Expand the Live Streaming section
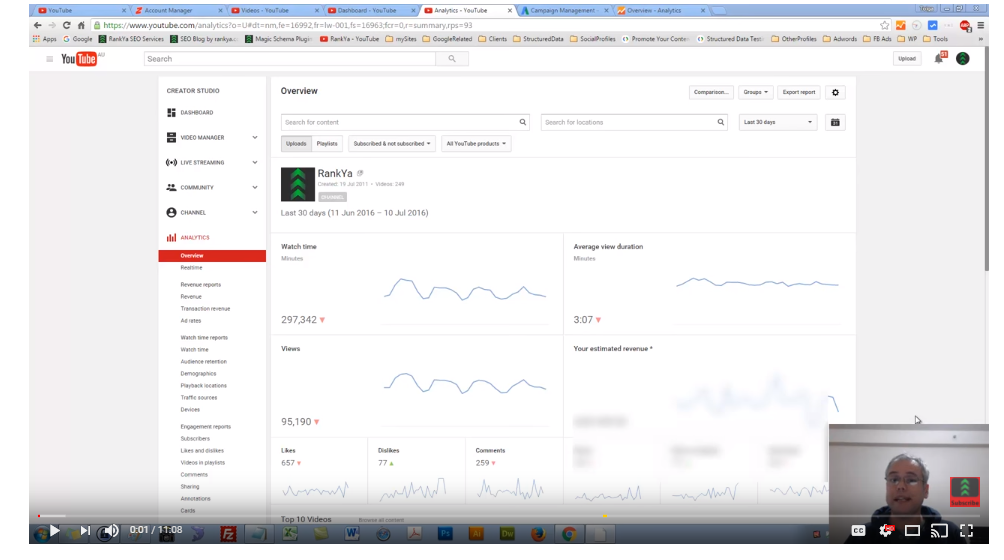 point(255,163)
